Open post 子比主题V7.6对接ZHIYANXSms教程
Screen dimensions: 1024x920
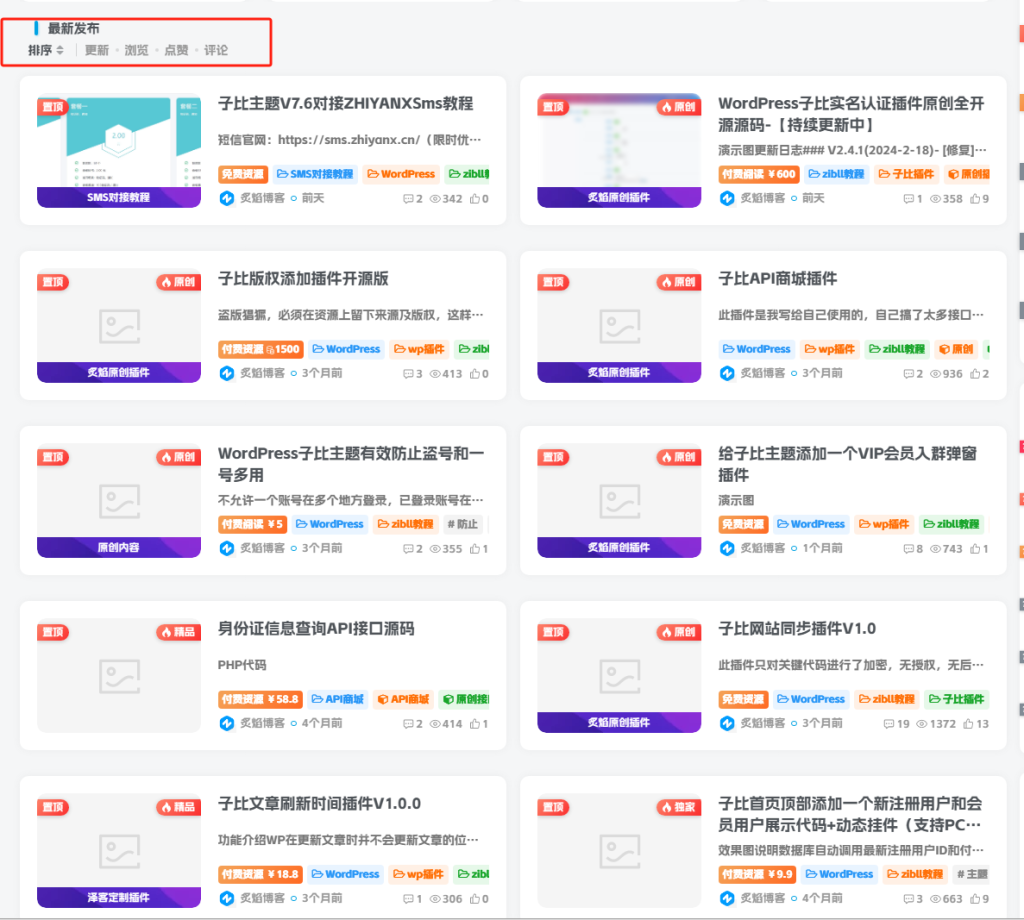coord(345,104)
